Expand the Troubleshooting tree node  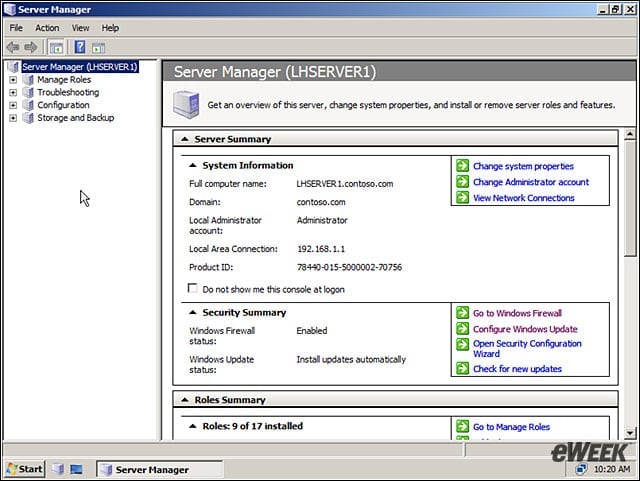(x=13, y=93)
